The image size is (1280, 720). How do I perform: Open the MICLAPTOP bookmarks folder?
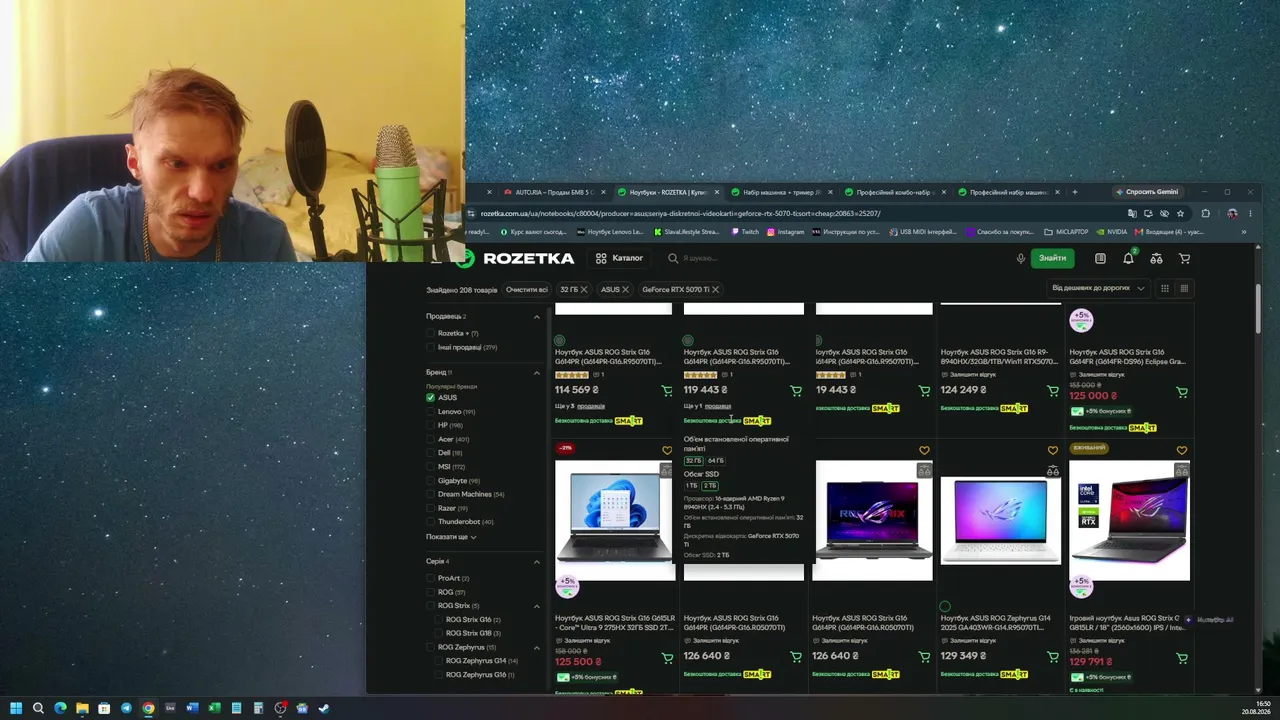pos(1066,232)
